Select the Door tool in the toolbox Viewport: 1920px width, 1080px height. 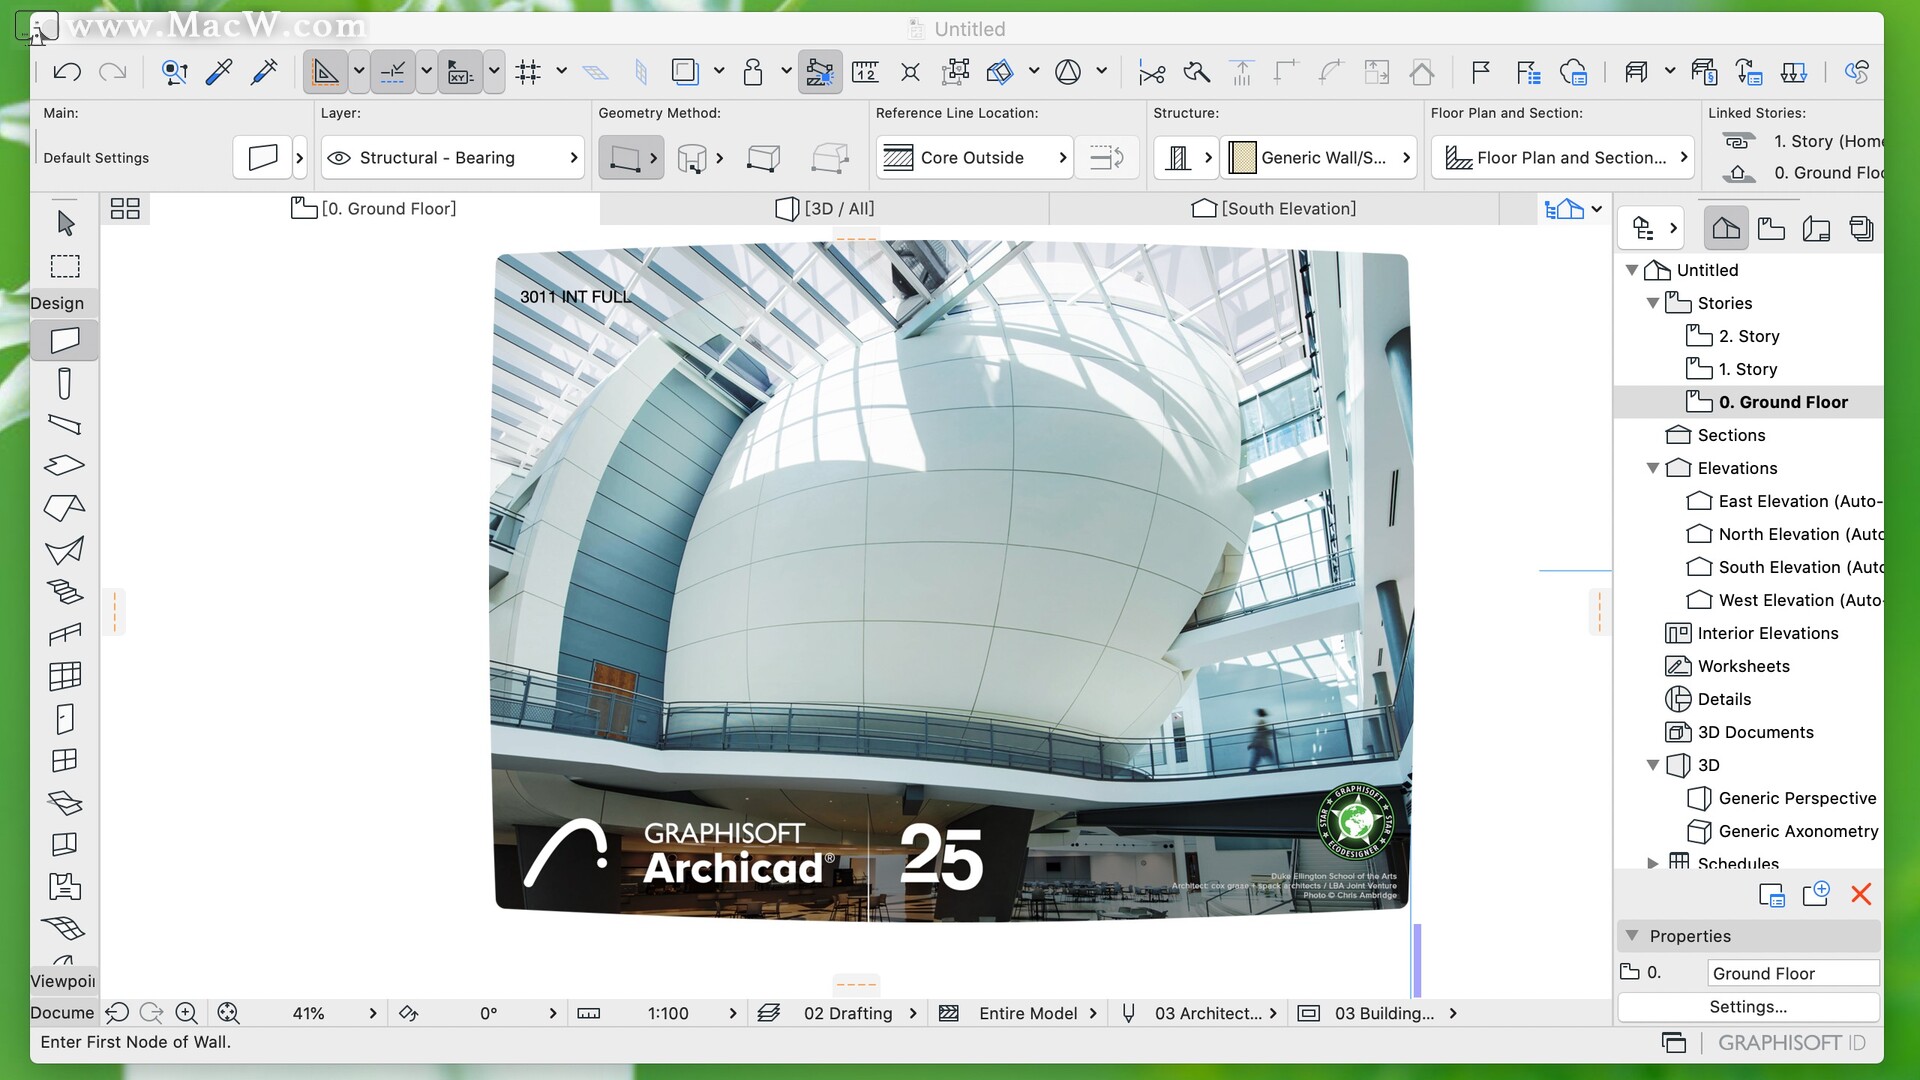click(64, 718)
